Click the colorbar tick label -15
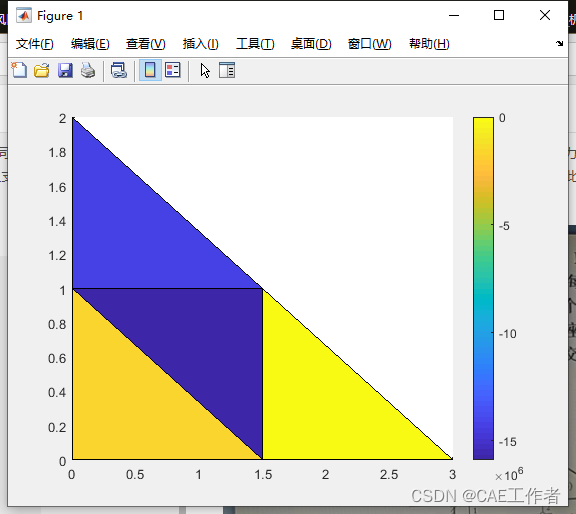 (x=508, y=442)
